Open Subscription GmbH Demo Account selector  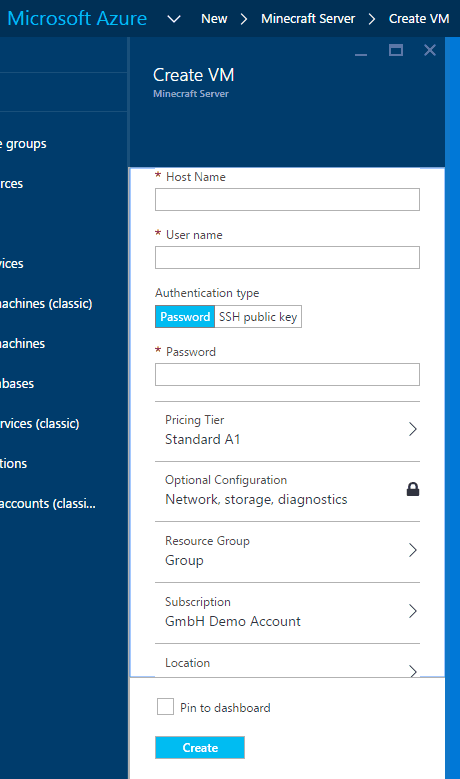click(287, 612)
